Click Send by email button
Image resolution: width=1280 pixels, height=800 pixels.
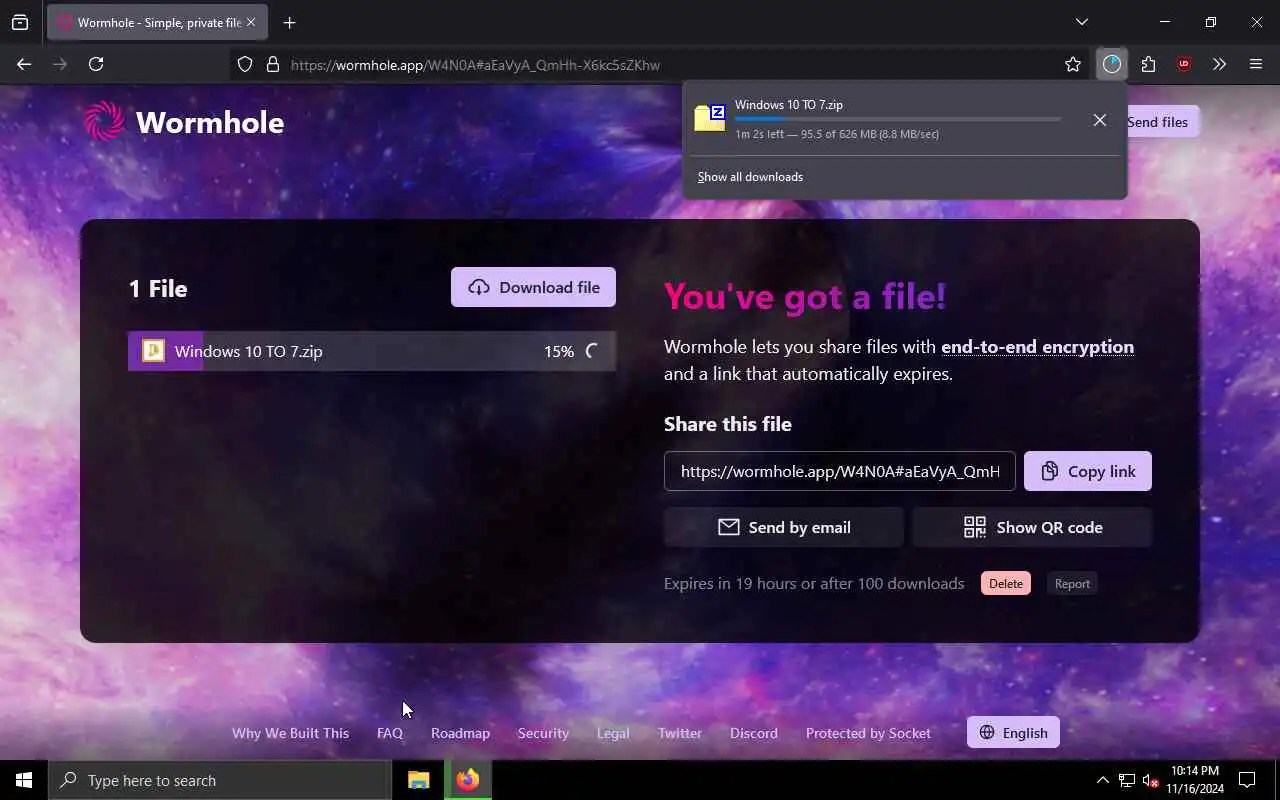pyautogui.click(x=784, y=527)
